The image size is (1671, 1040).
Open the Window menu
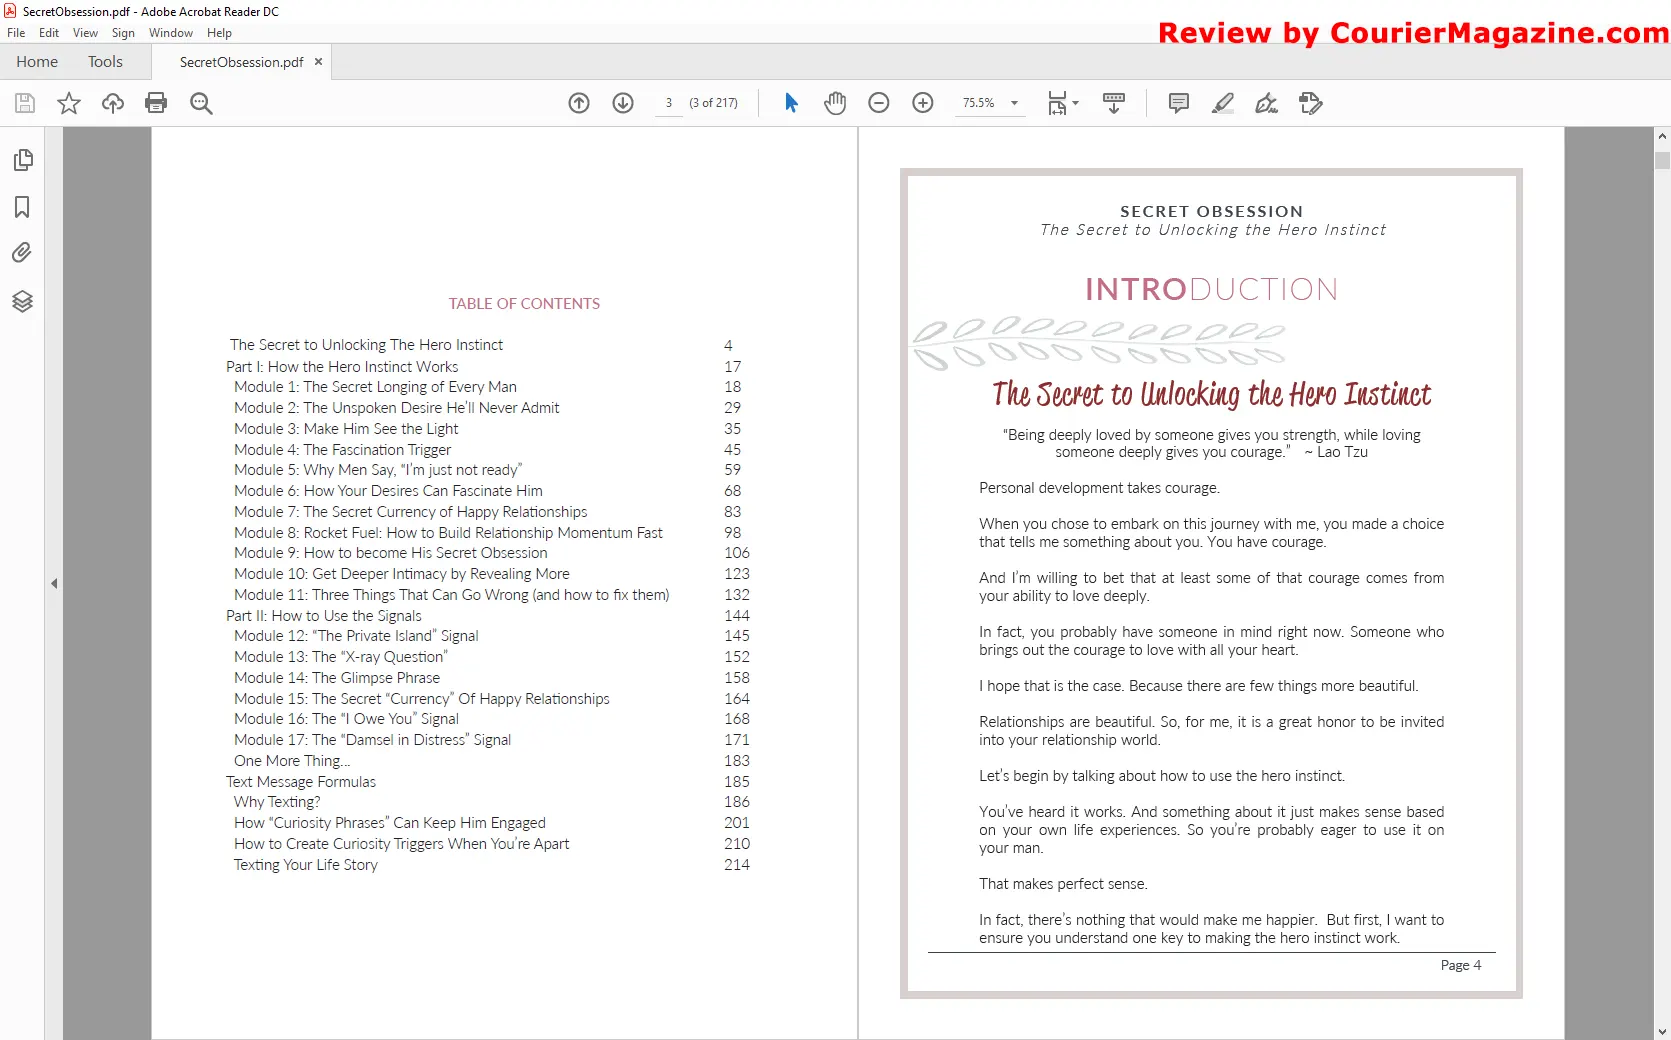pyautogui.click(x=171, y=33)
